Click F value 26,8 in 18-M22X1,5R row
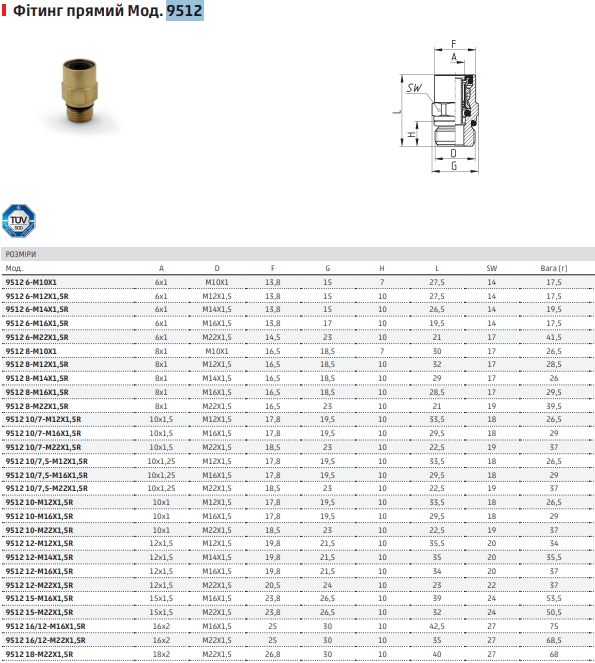Screen dimensions: 595x663 273,654
